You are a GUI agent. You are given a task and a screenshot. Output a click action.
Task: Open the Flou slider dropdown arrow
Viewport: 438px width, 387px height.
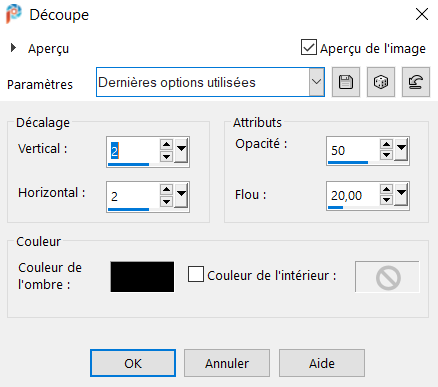[x=401, y=194]
